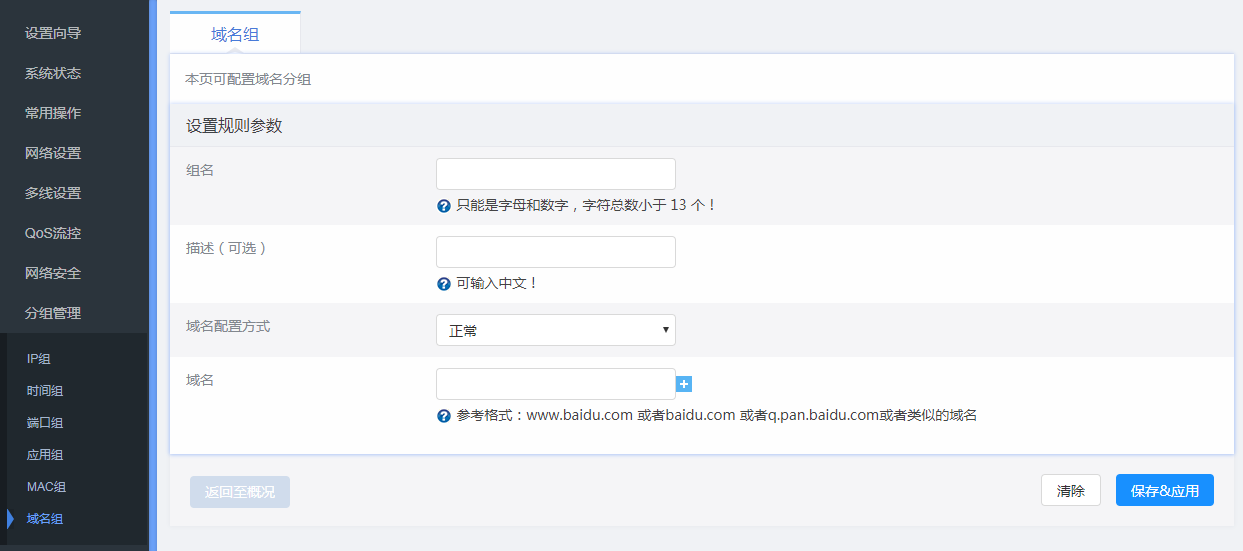Screen dimensions: 1243x551
Task: Go to MAC组 in the submenu
Action: pos(45,487)
